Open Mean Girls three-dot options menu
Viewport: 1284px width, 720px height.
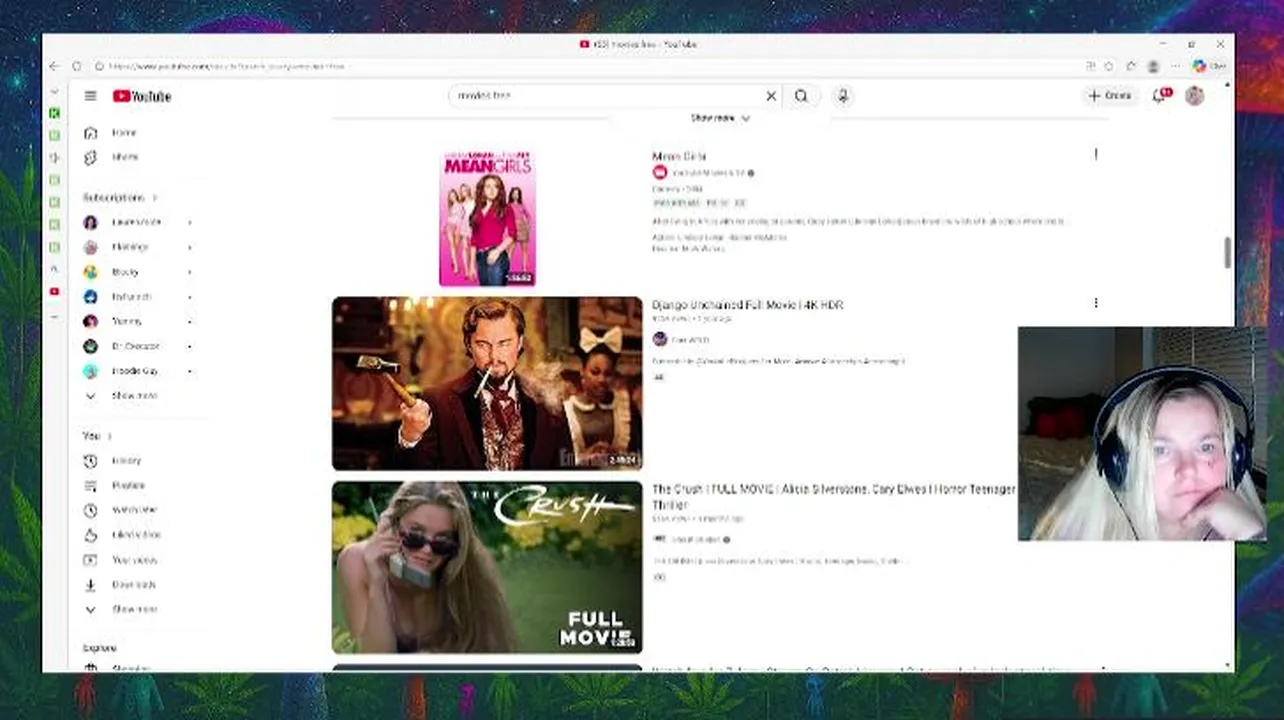coord(1096,155)
